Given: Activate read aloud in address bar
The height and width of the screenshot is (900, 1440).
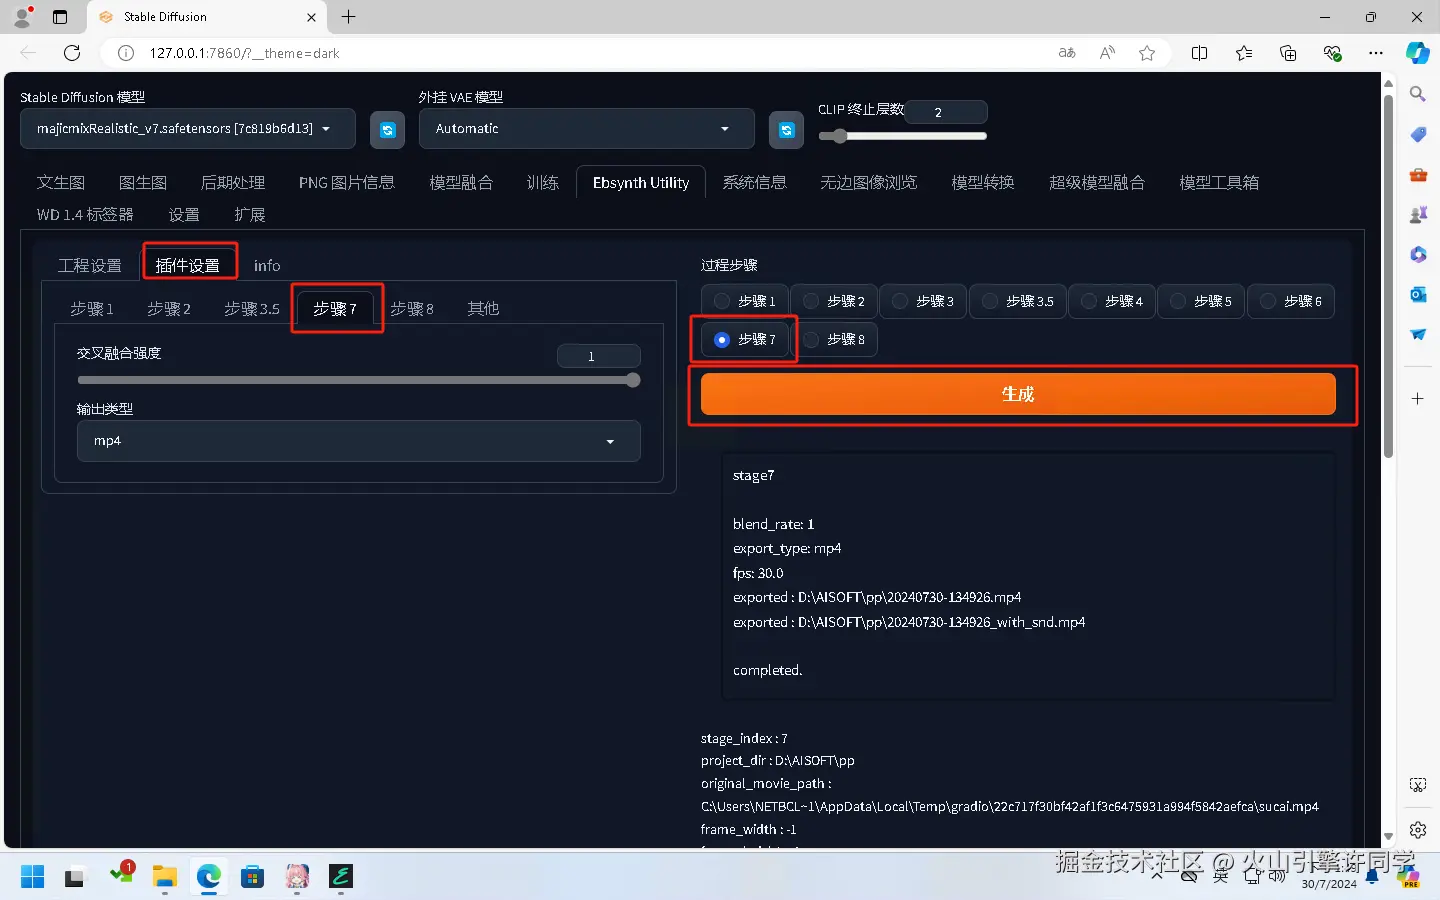Looking at the screenshot, I should 1107,53.
